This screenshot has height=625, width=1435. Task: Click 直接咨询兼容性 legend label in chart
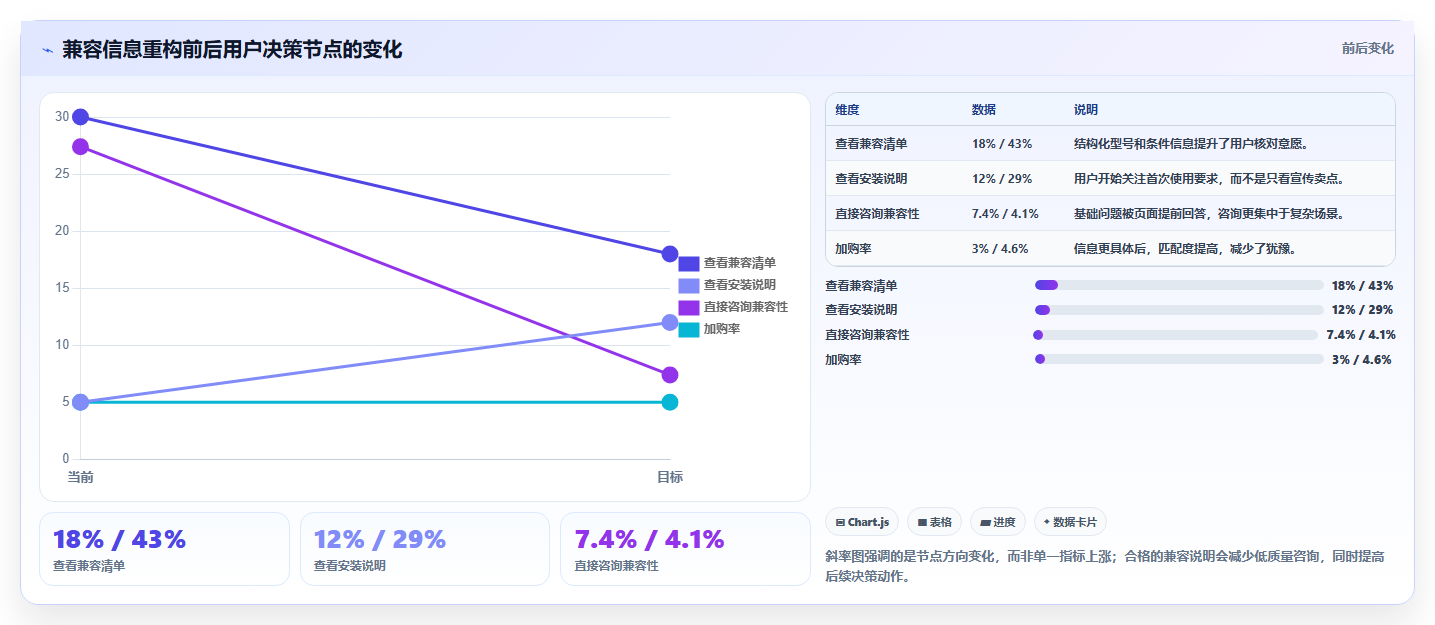[745, 307]
